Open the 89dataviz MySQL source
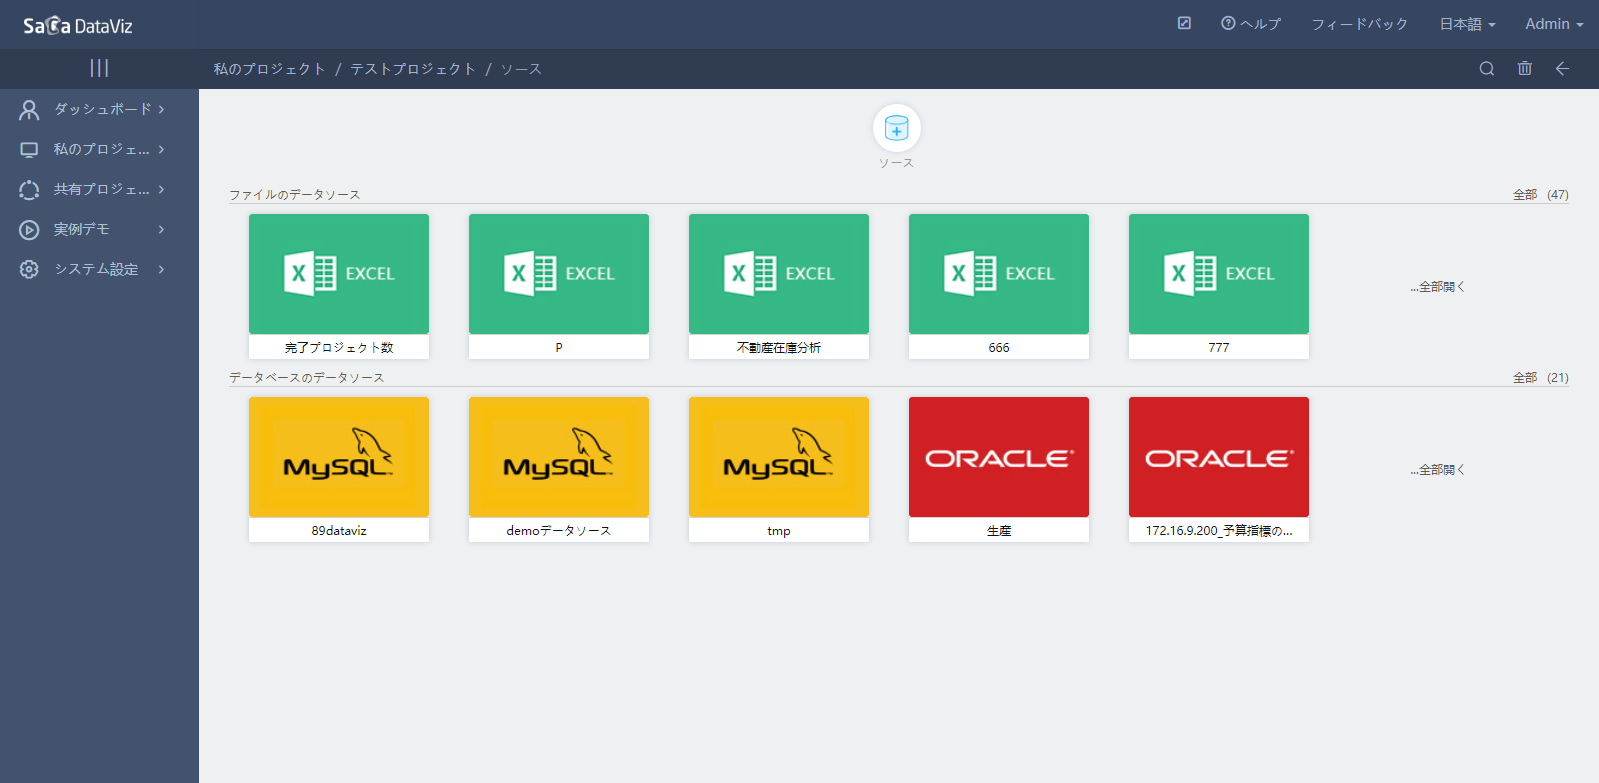The width and height of the screenshot is (1599, 783). coord(339,469)
